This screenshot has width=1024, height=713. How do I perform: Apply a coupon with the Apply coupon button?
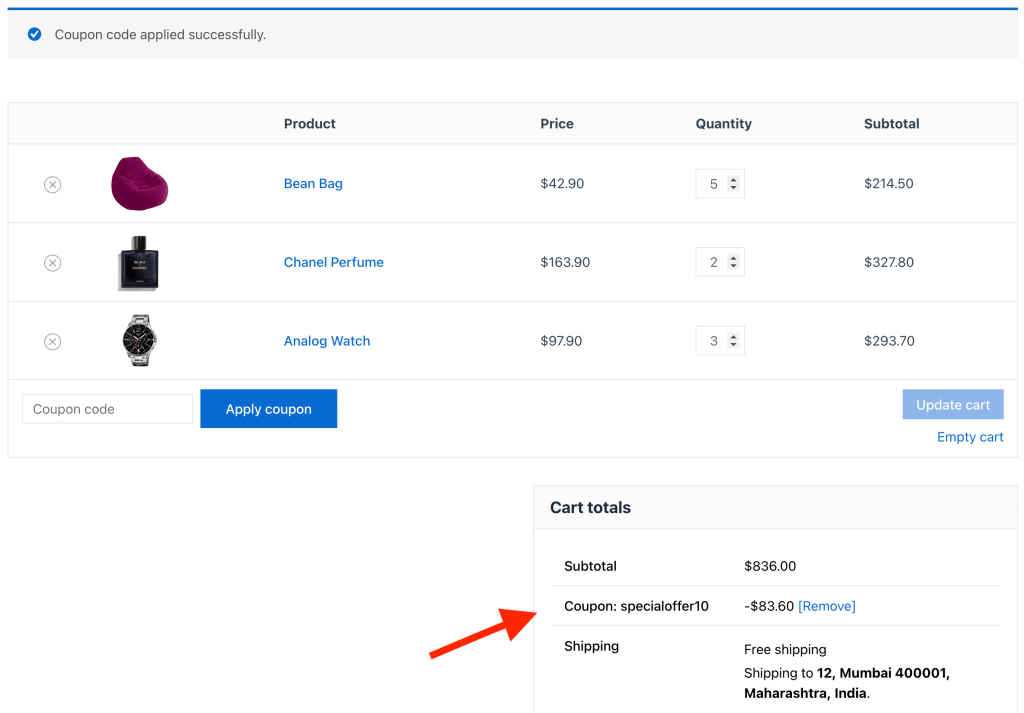point(268,408)
